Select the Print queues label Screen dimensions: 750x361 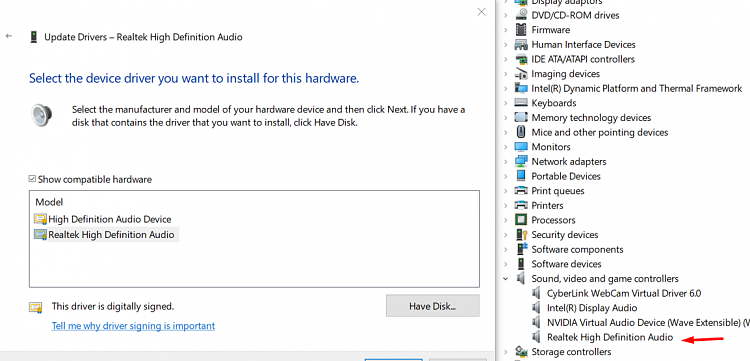(x=558, y=191)
